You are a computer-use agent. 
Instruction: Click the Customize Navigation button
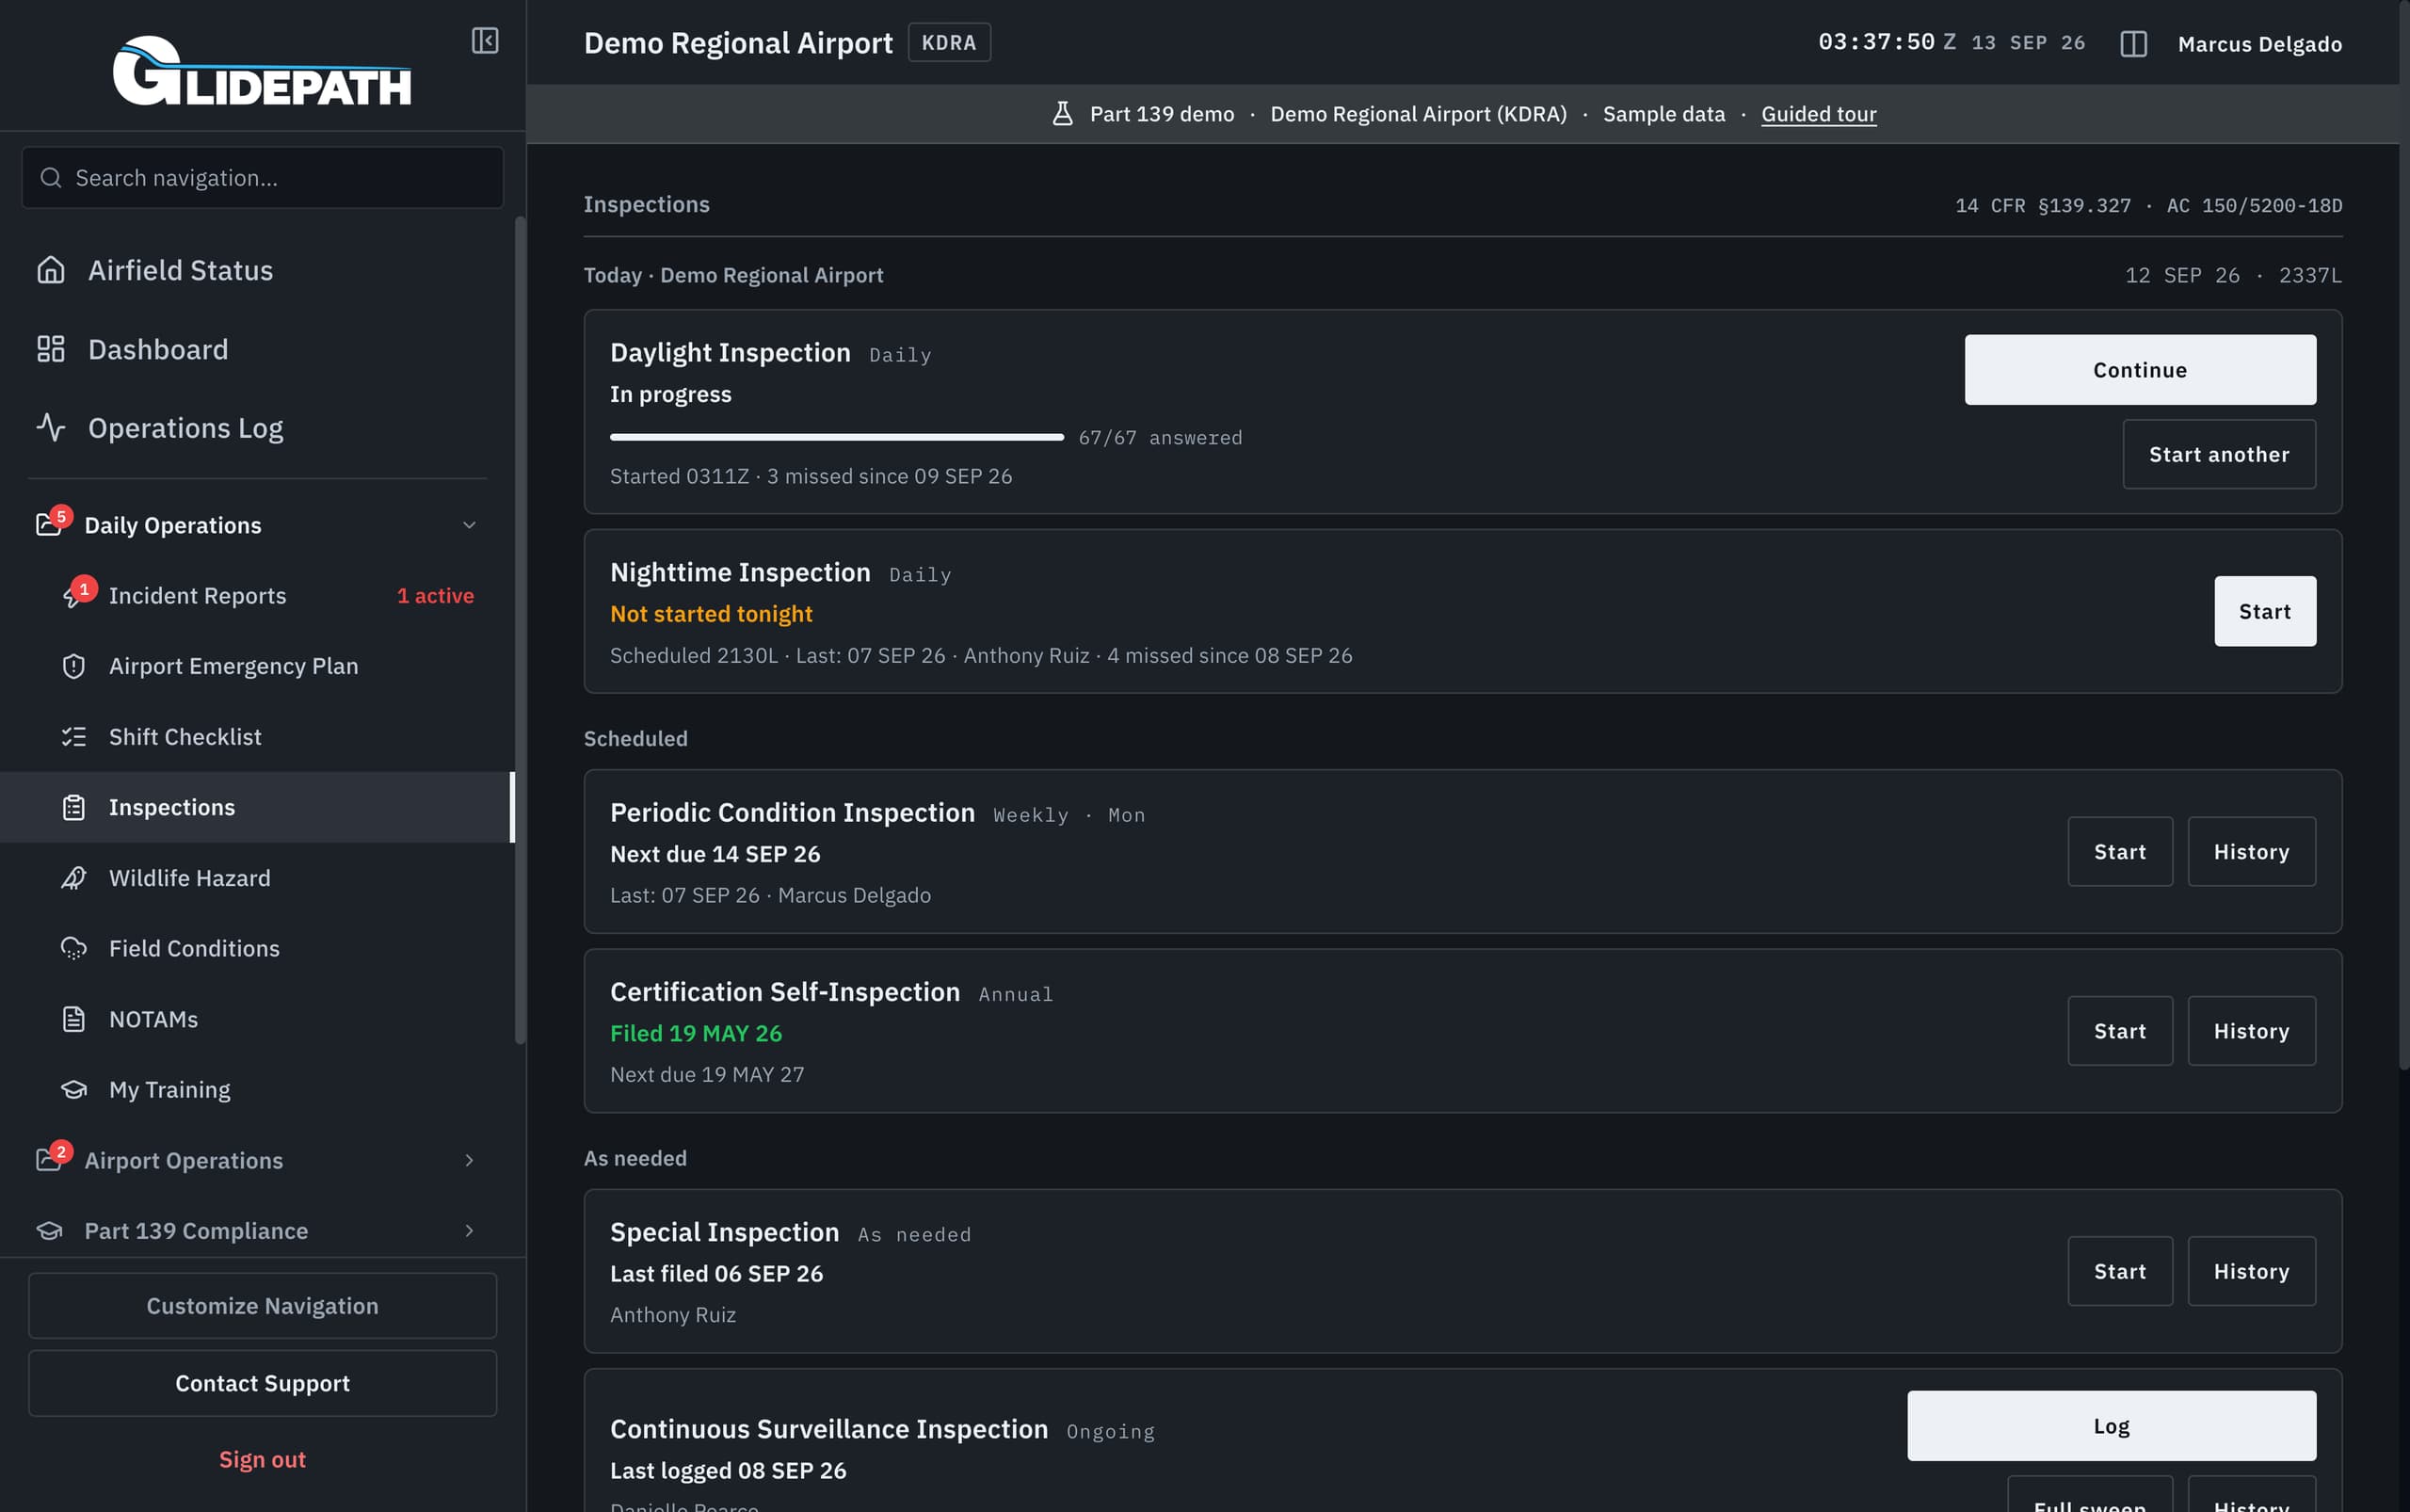coord(262,1306)
